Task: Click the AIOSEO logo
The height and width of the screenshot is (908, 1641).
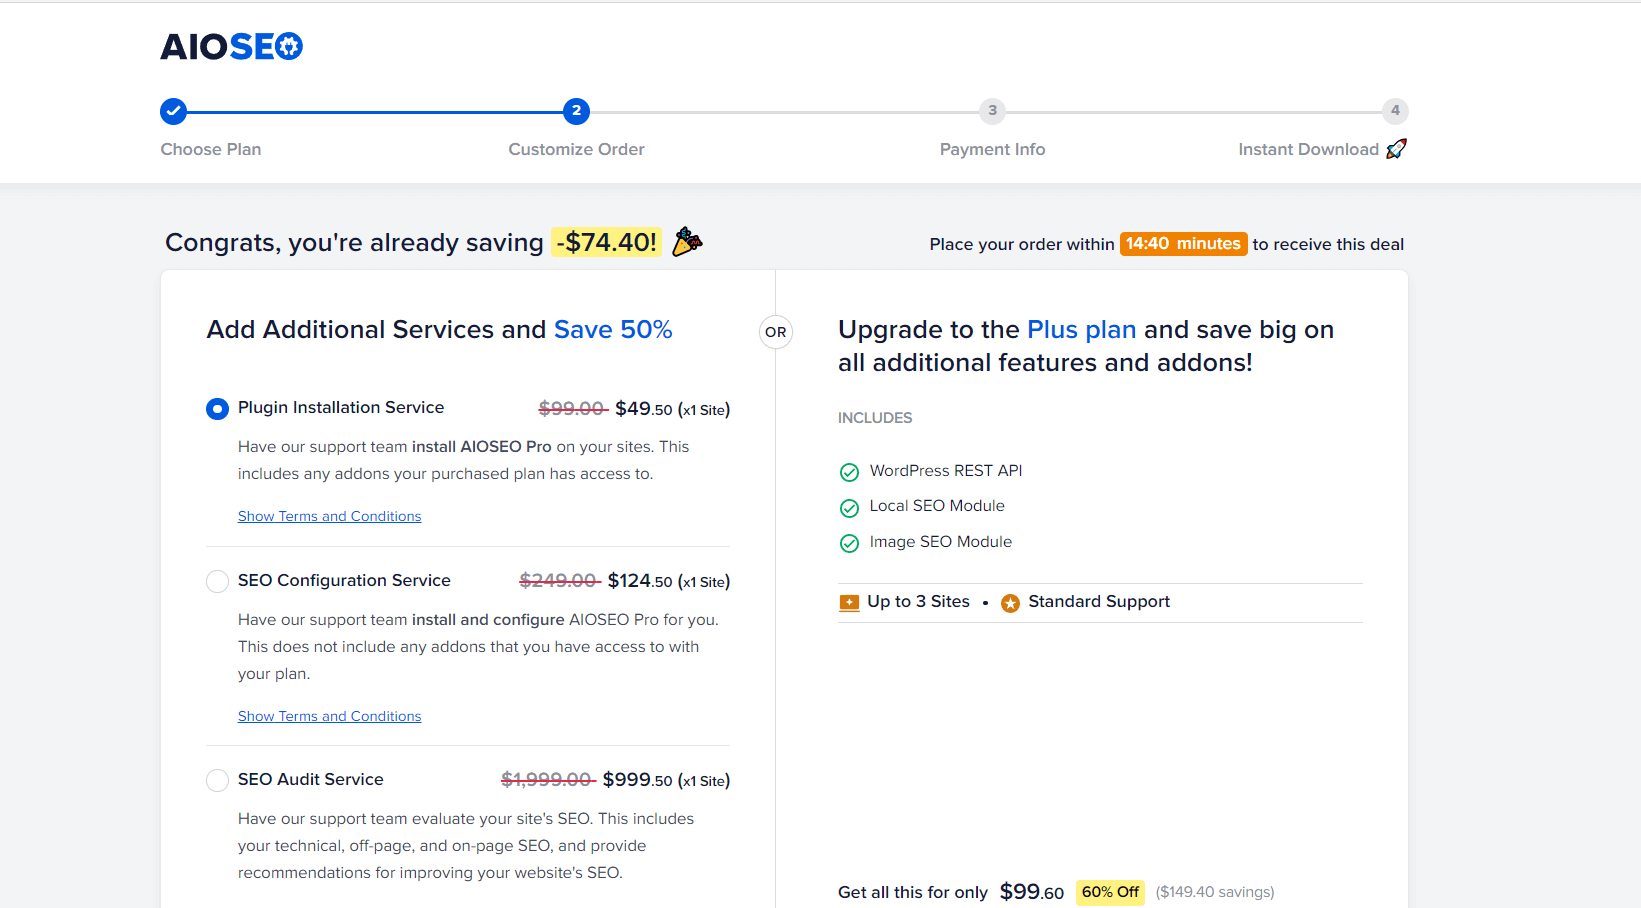Action: [231, 45]
